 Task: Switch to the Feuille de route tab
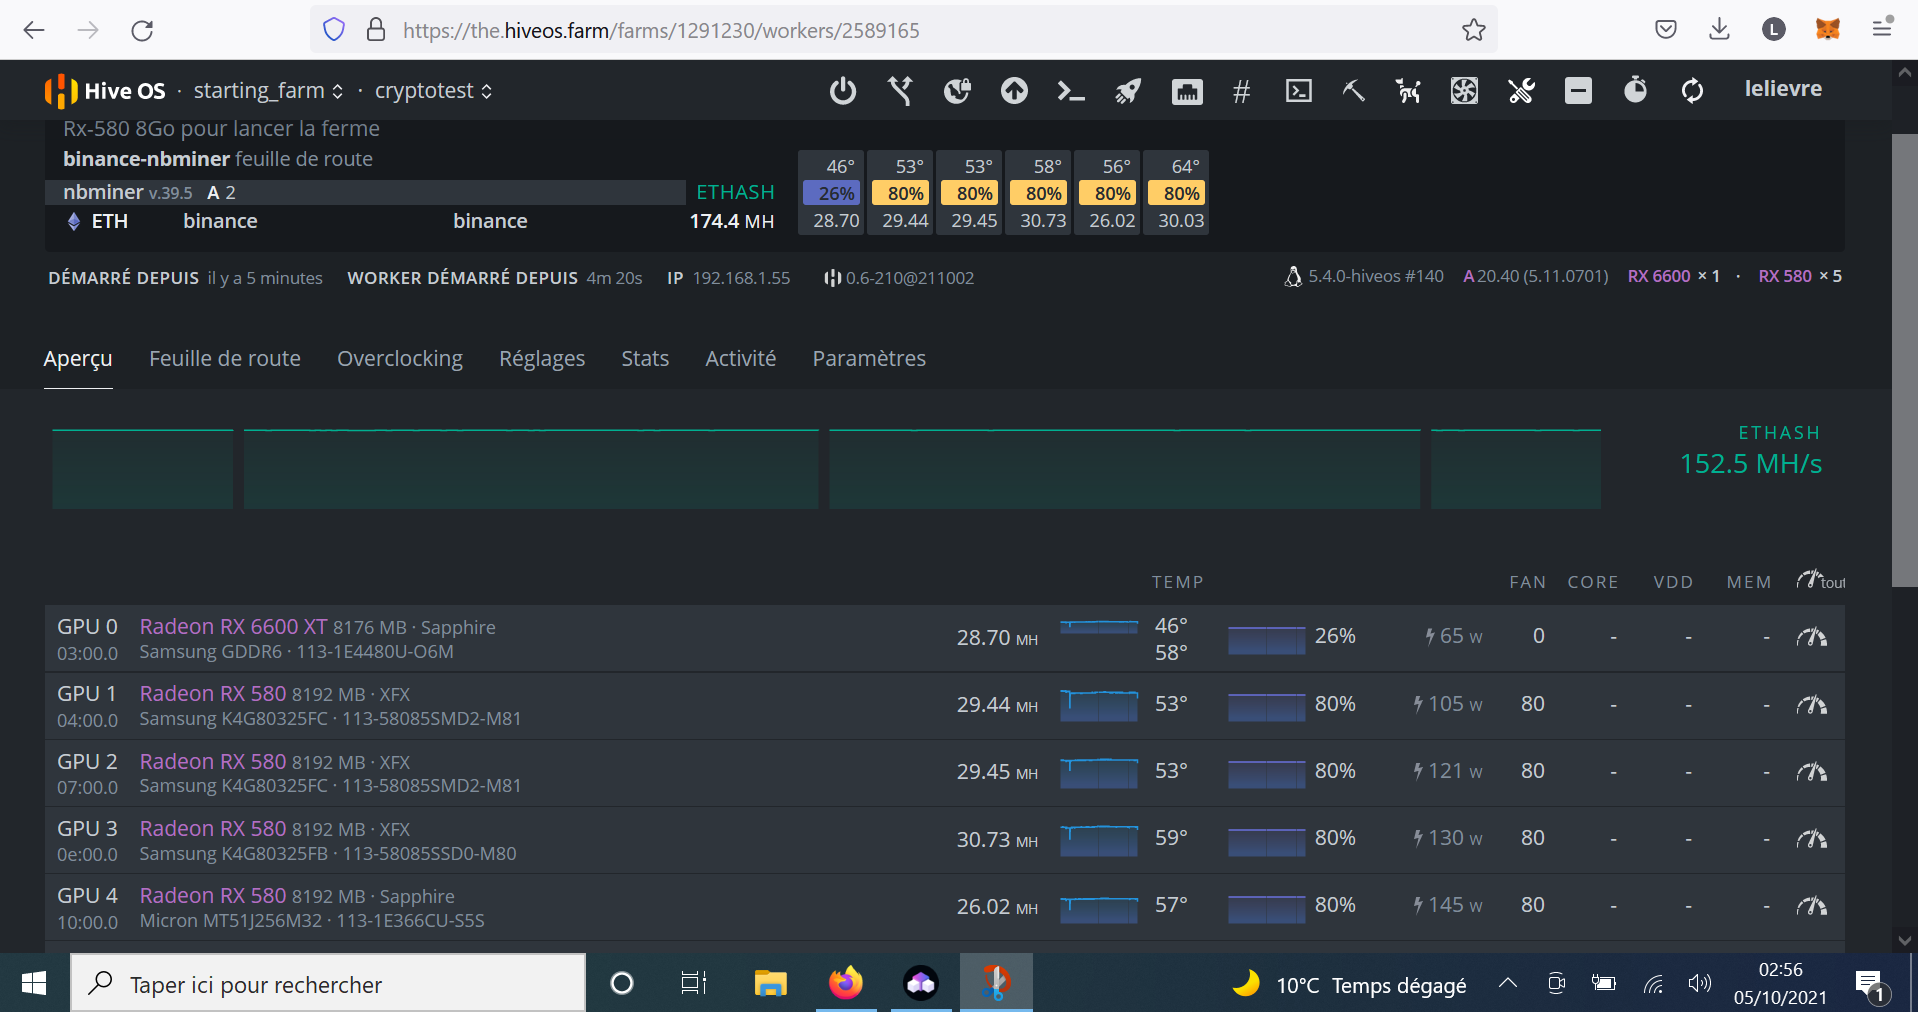(x=224, y=358)
